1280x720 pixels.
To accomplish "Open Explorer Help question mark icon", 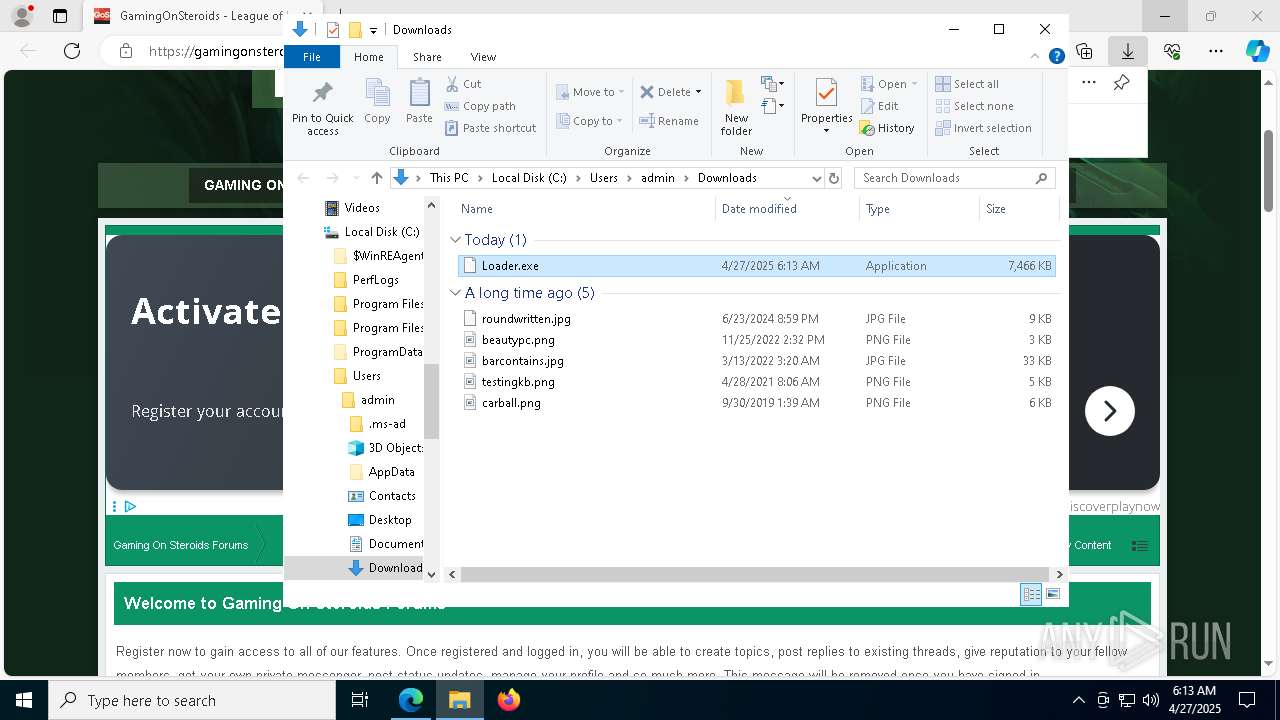I will click(1056, 57).
